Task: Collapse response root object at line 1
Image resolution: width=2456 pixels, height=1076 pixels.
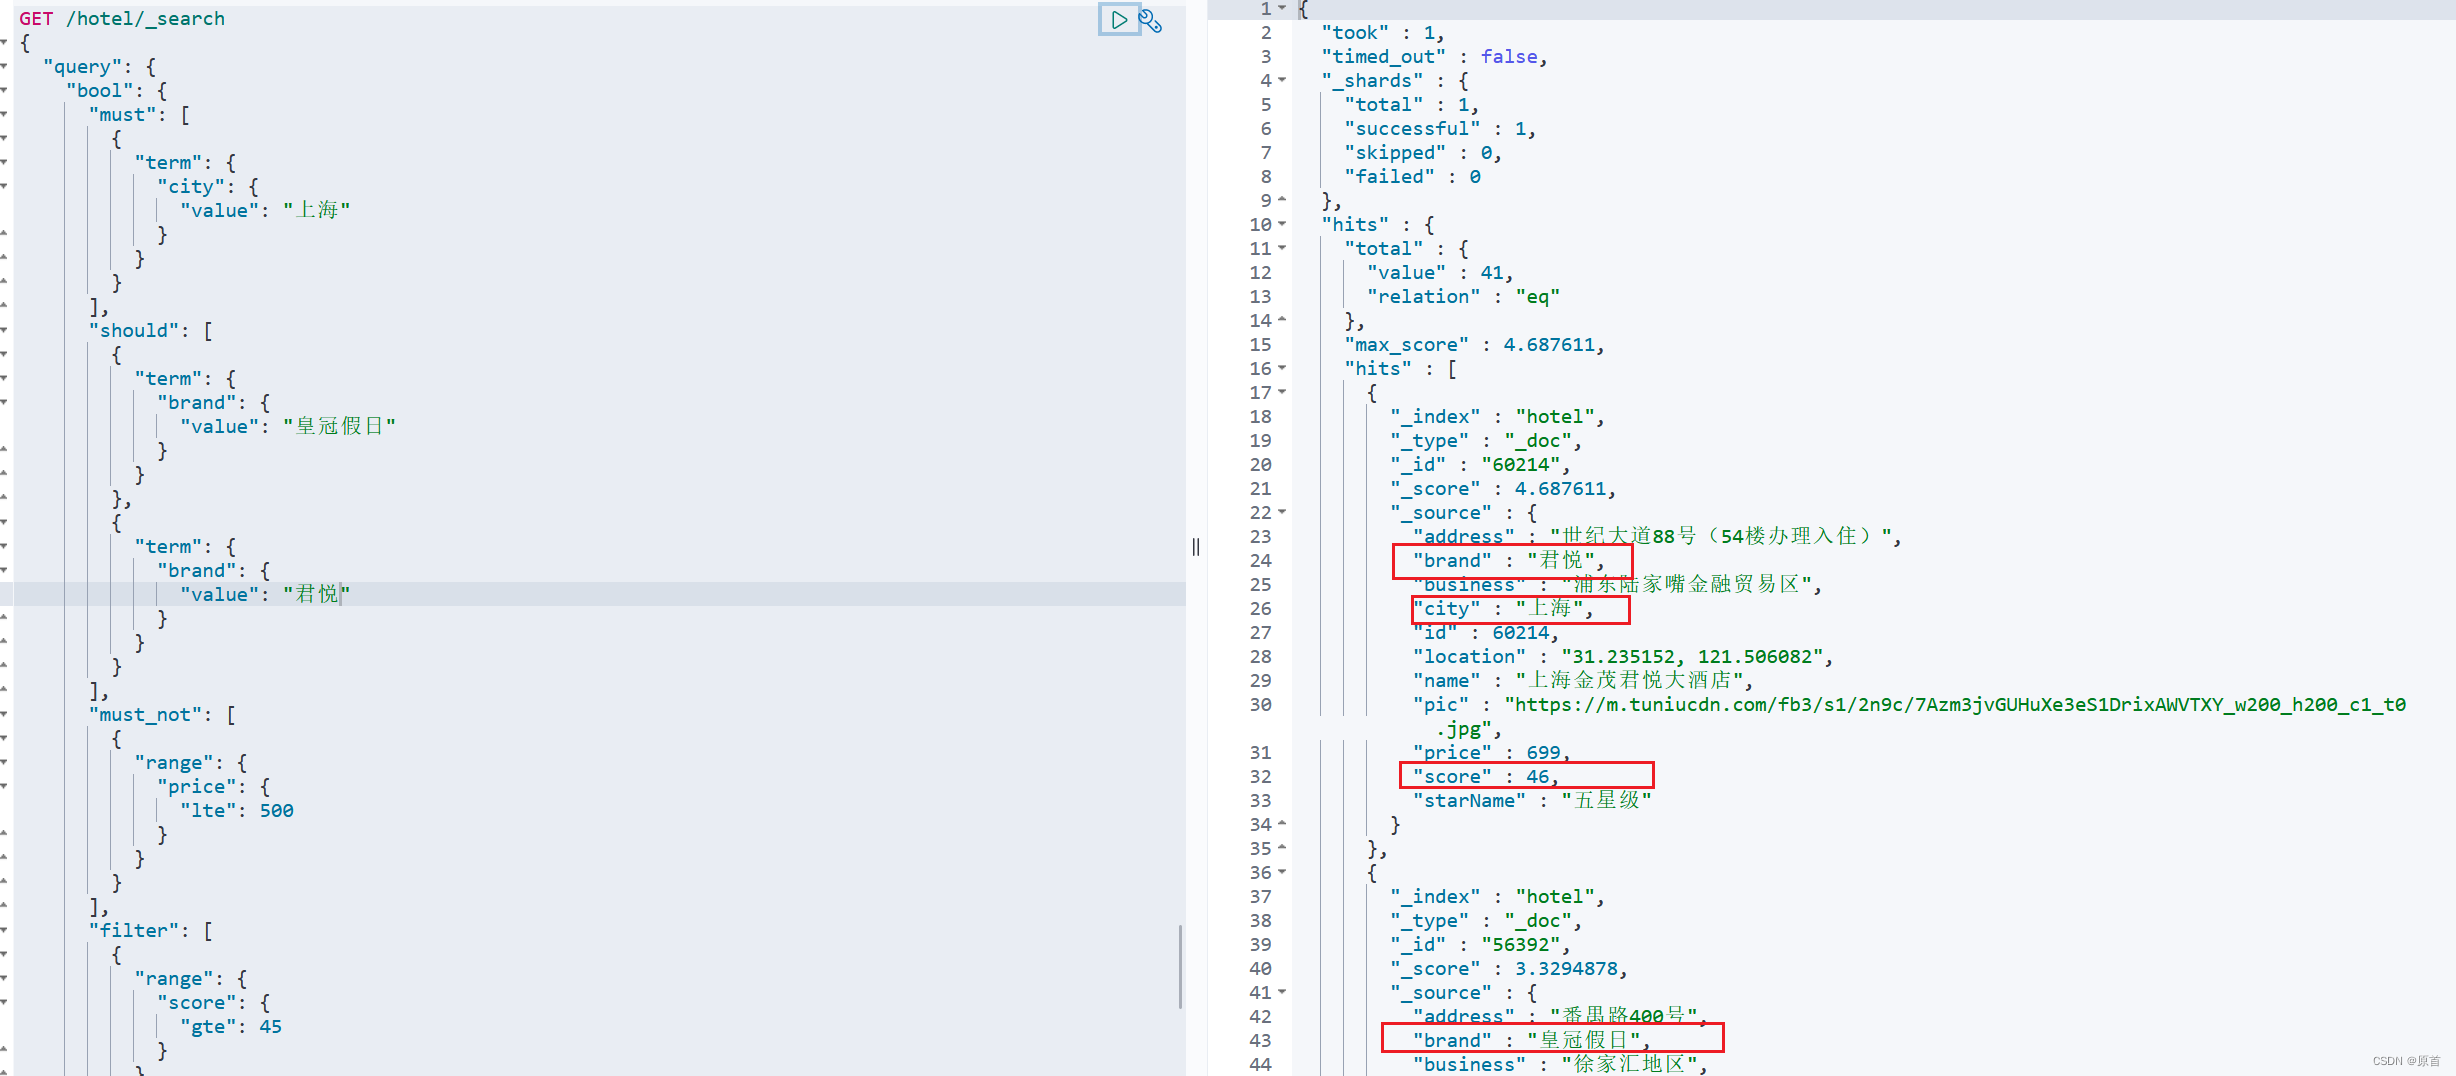Action: [1283, 8]
